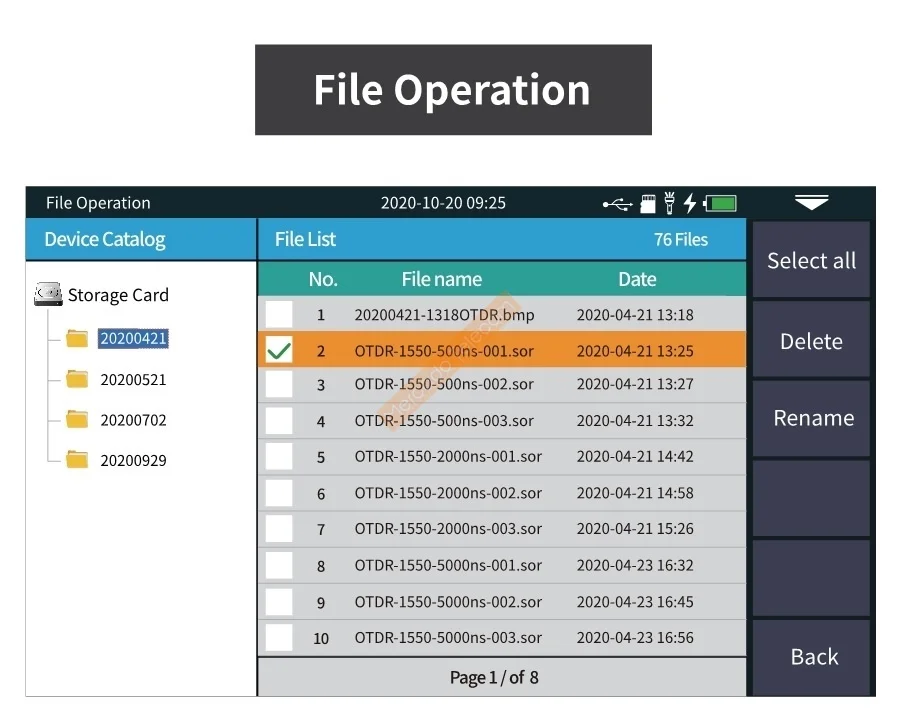Screen dimensions: 899x723
Task: Select the highlighted 20200421 folder in tree
Action: (133, 339)
